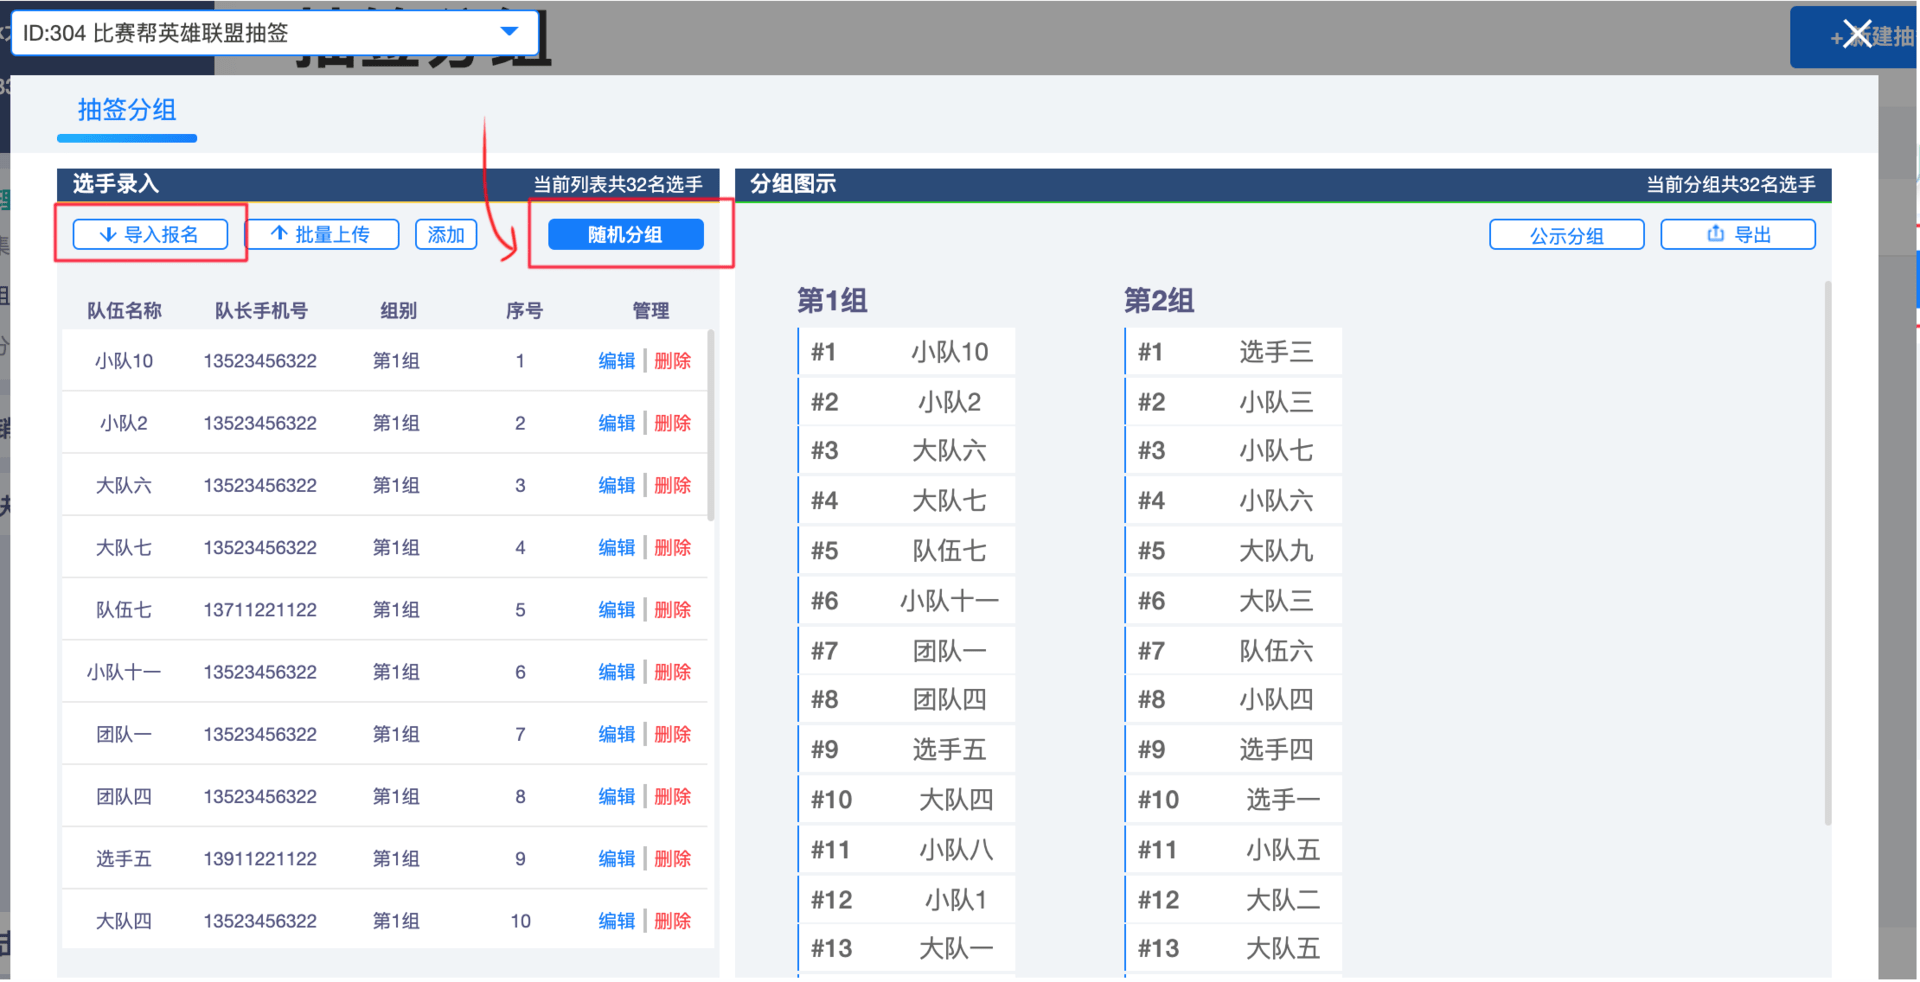Delete the 选手五 row
1920x982 pixels.
click(x=673, y=859)
